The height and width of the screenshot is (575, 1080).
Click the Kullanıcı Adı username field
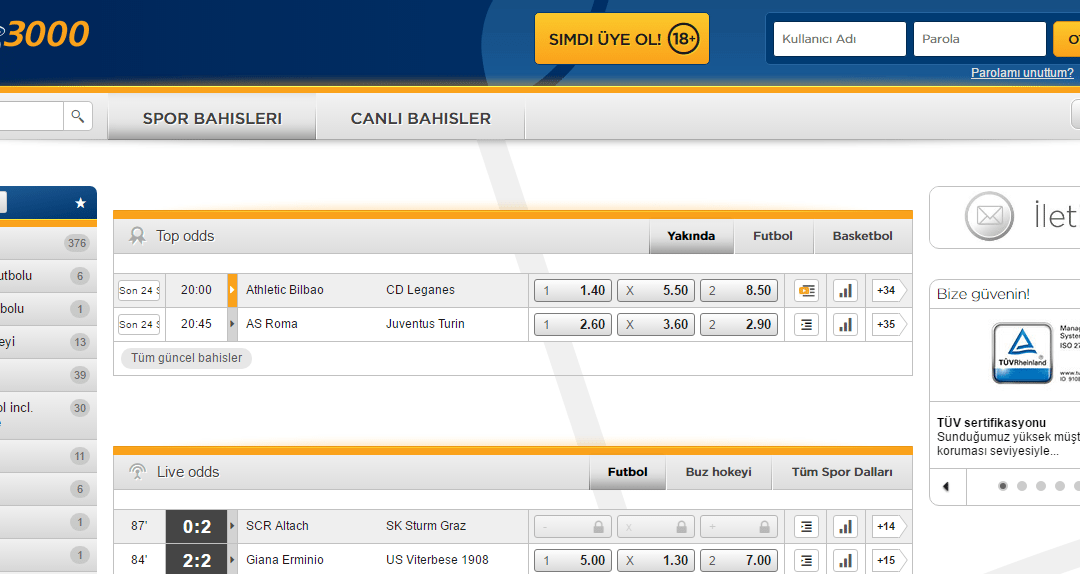pyautogui.click(x=840, y=39)
